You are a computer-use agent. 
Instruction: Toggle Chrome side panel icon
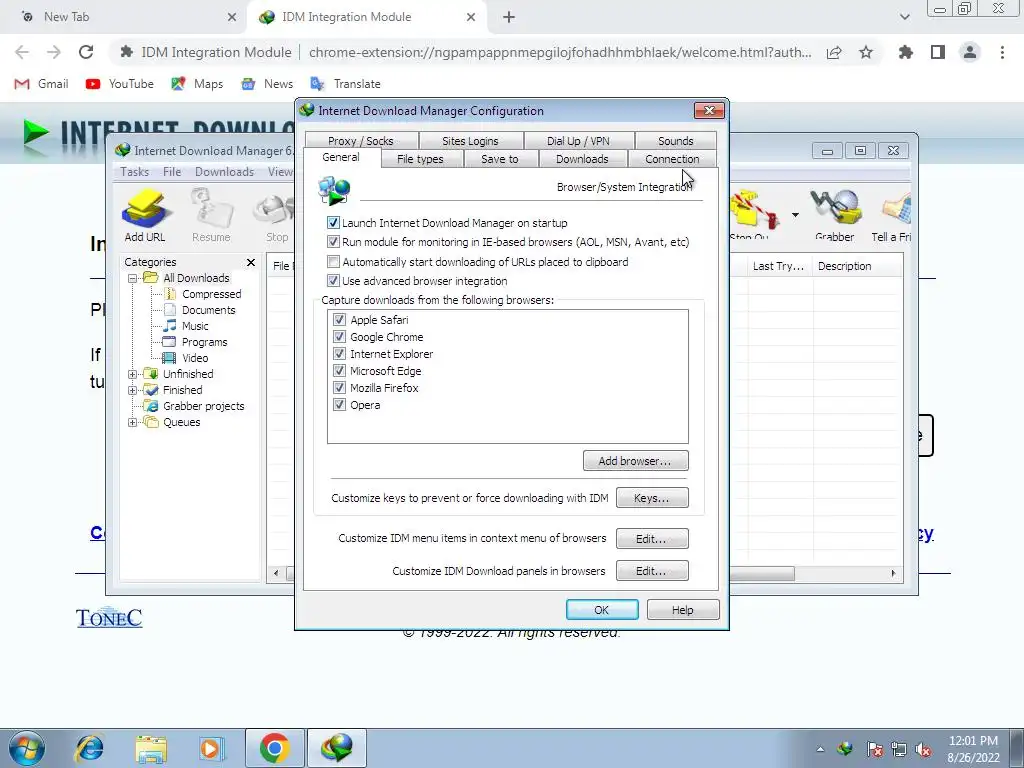938,52
